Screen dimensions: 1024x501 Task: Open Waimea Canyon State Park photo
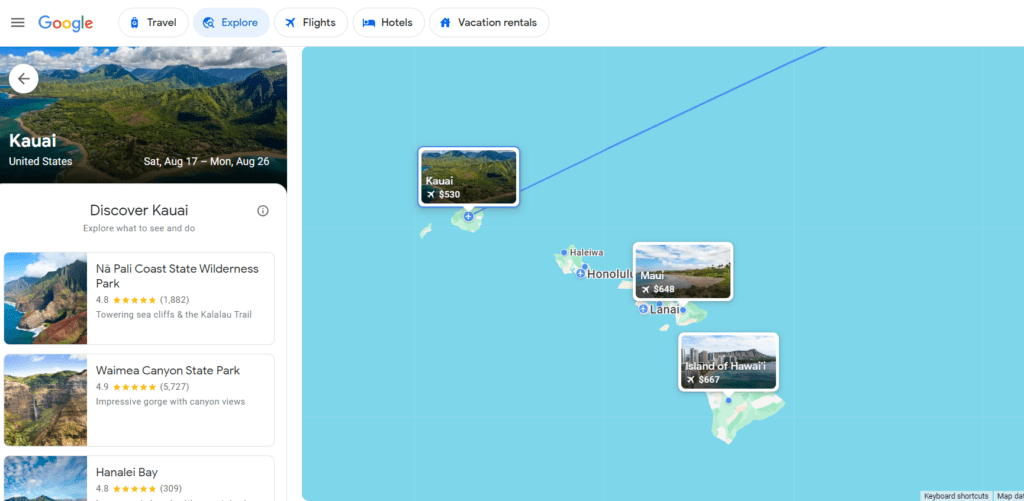46,400
